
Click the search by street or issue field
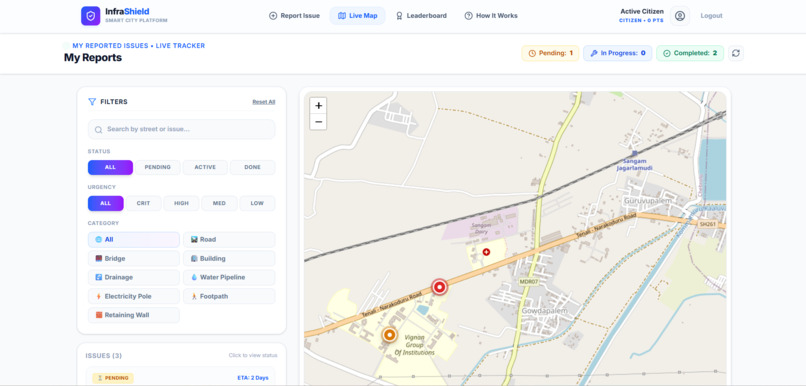[x=181, y=130]
